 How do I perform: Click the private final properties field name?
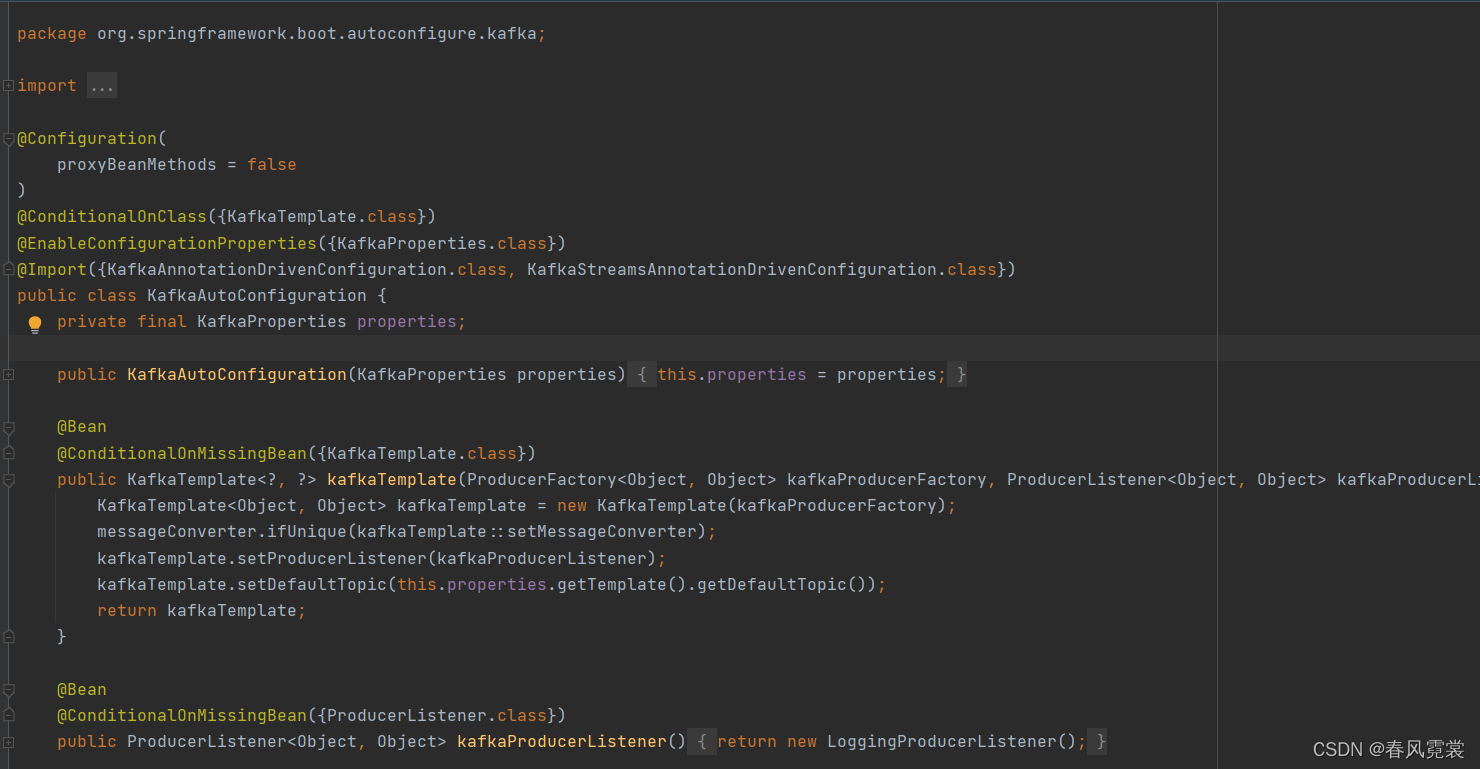[407, 321]
